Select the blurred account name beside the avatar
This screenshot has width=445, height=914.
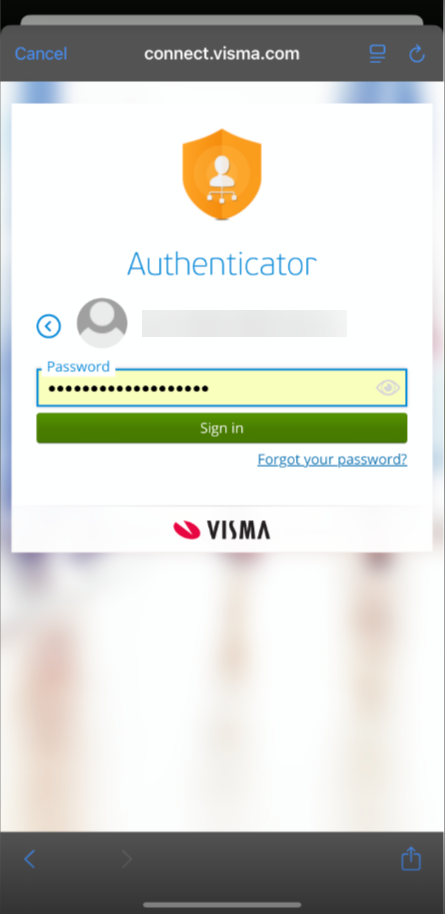tap(244, 324)
